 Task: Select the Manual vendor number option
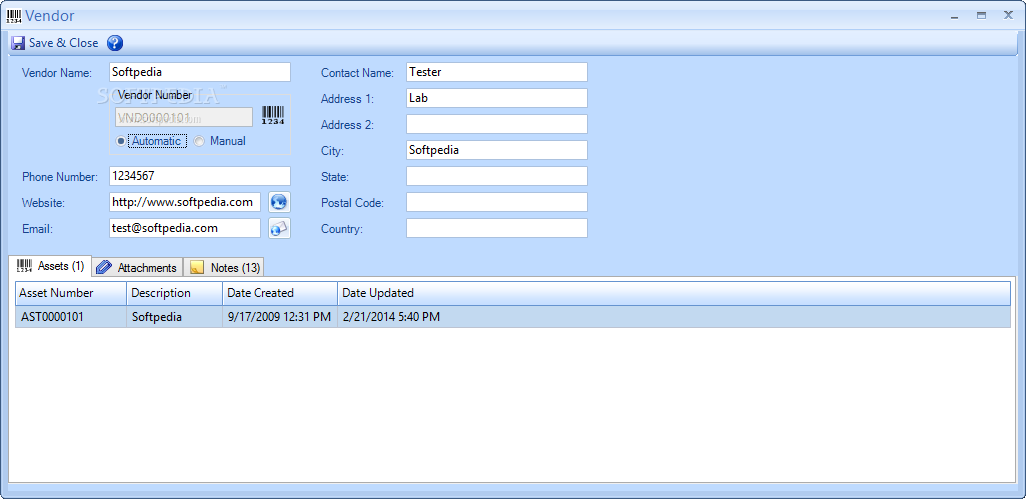point(221,141)
